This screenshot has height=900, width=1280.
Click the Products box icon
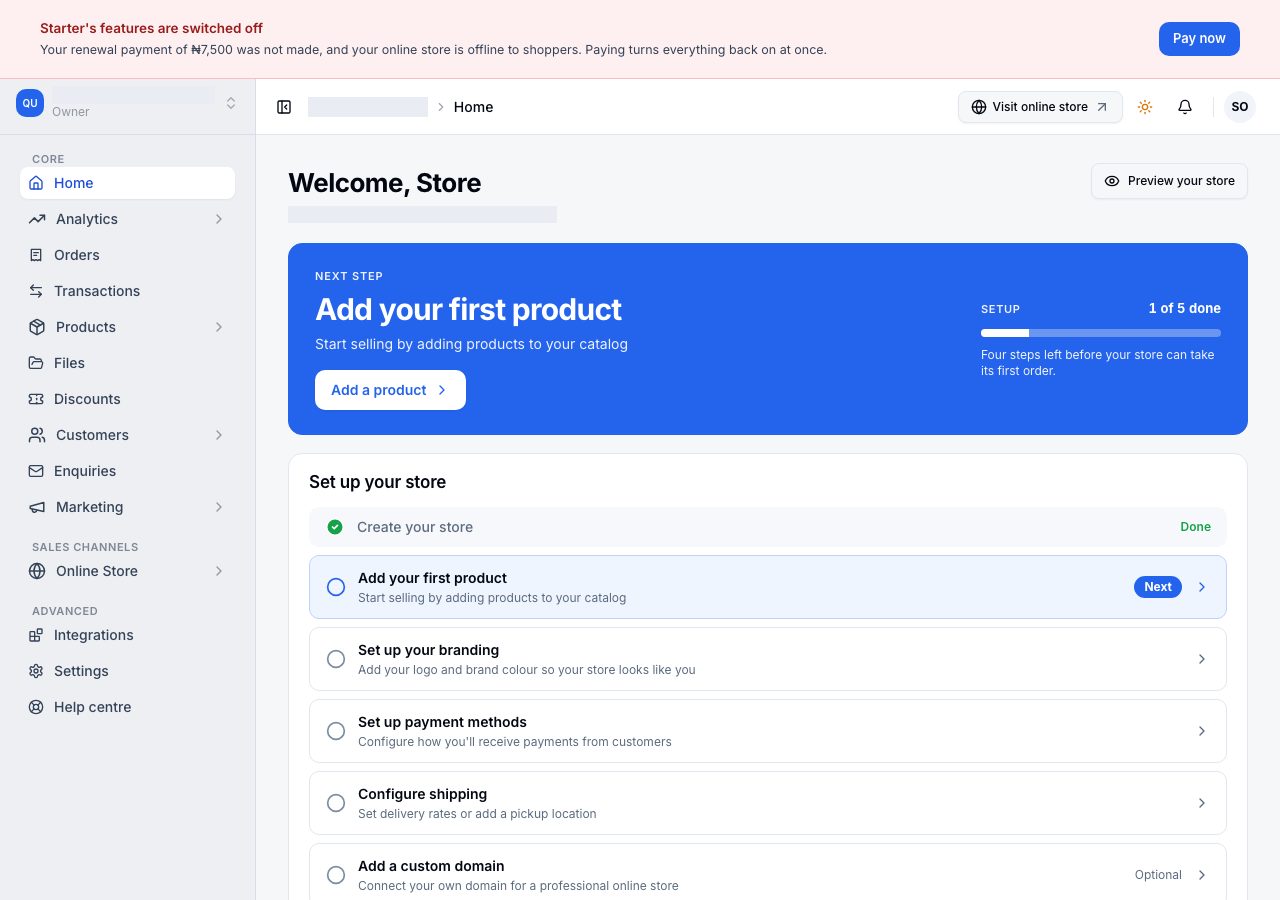[x=37, y=327]
